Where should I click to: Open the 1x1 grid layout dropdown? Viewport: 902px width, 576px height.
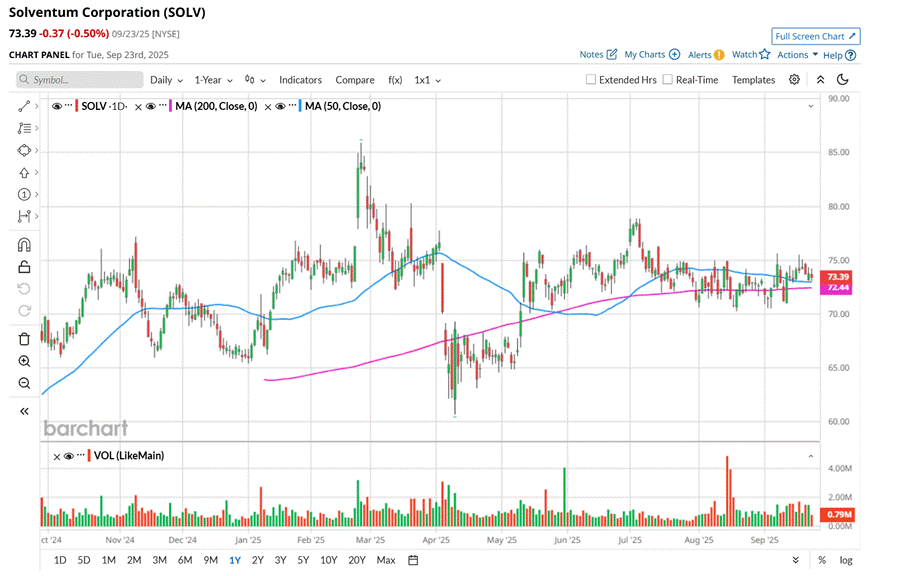[x=427, y=80]
